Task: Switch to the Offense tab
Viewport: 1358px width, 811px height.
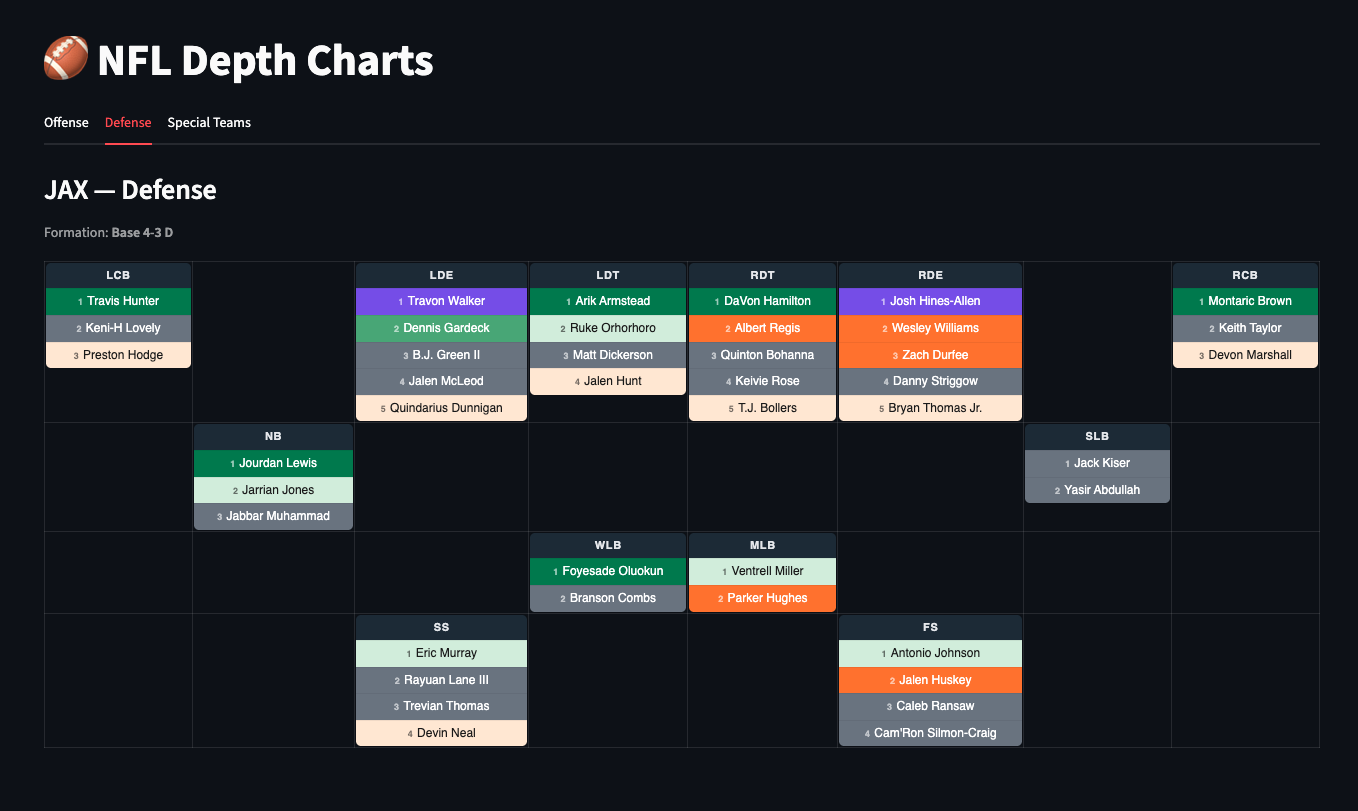Action: pos(66,123)
